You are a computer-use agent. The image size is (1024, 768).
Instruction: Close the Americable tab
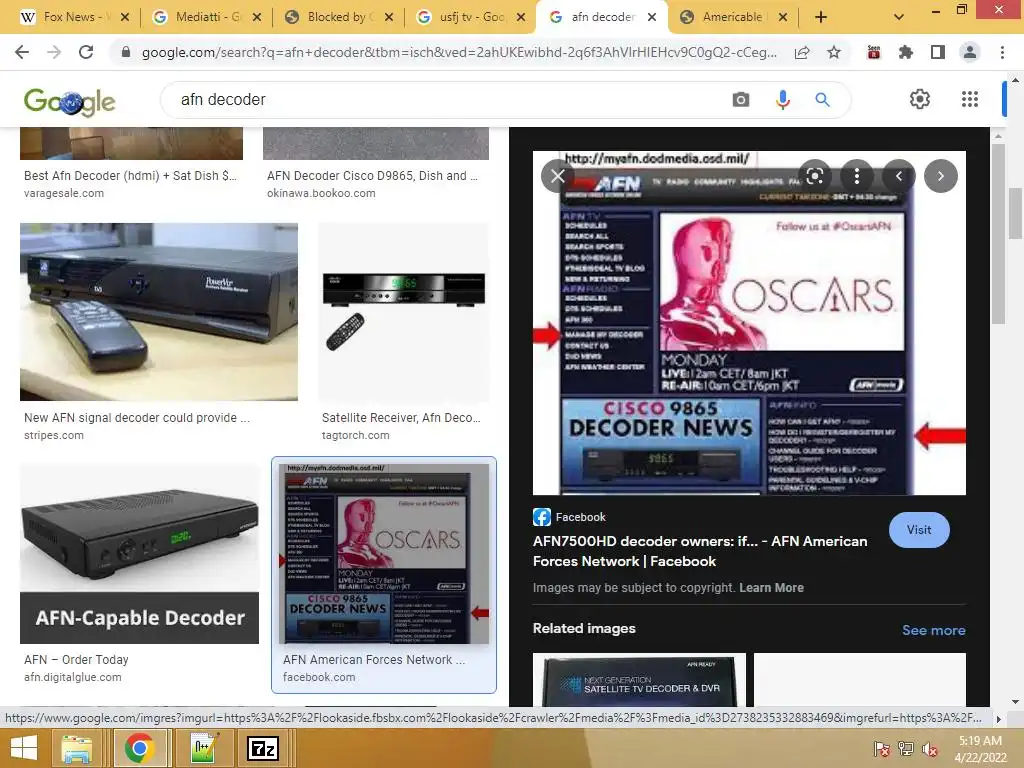(x=784, y=17)
